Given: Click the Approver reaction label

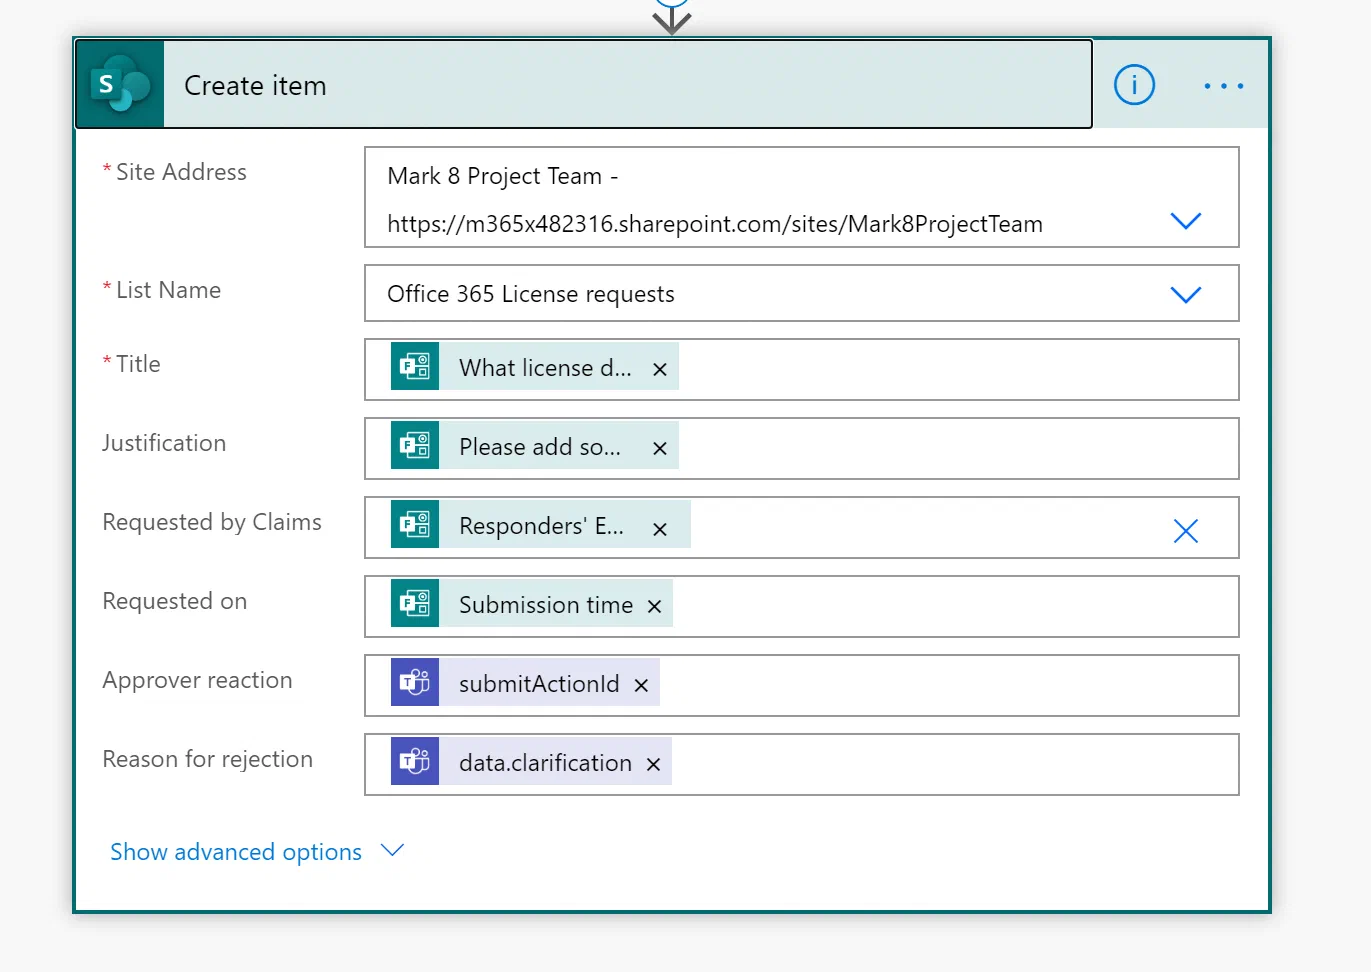Looking at the screenshot, I should [197, 680].
